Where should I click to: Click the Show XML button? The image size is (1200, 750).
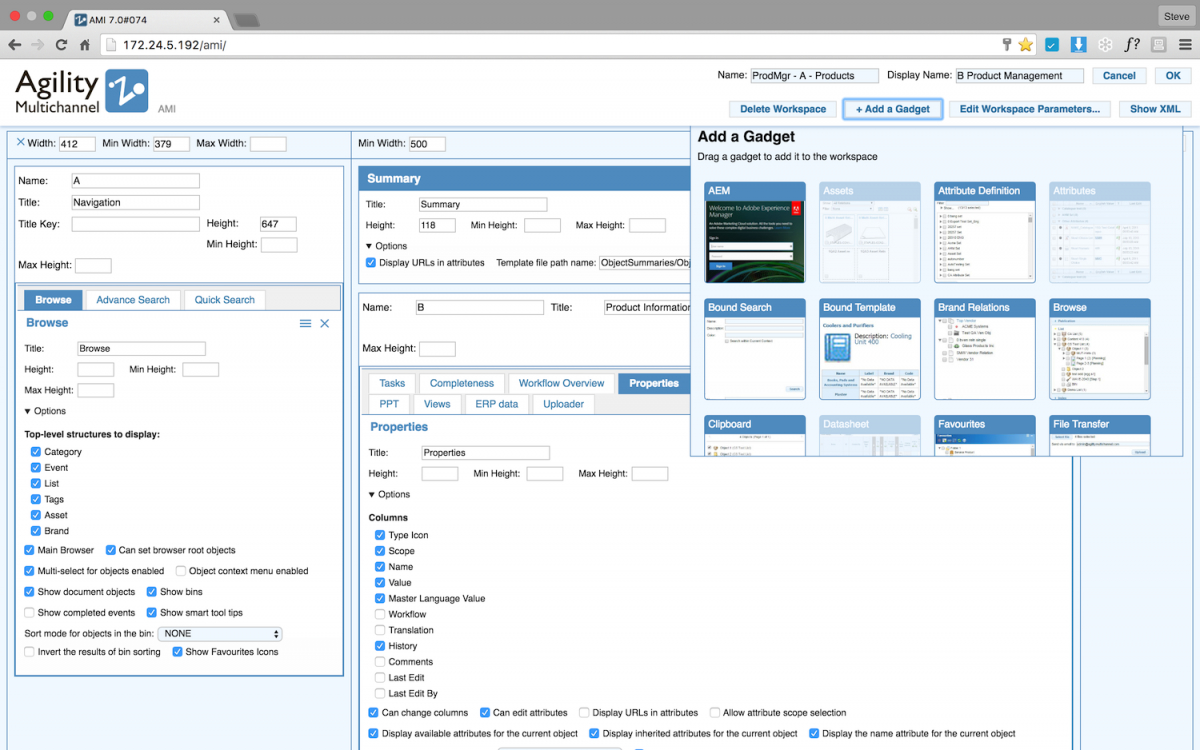[x=1155, y=109]
